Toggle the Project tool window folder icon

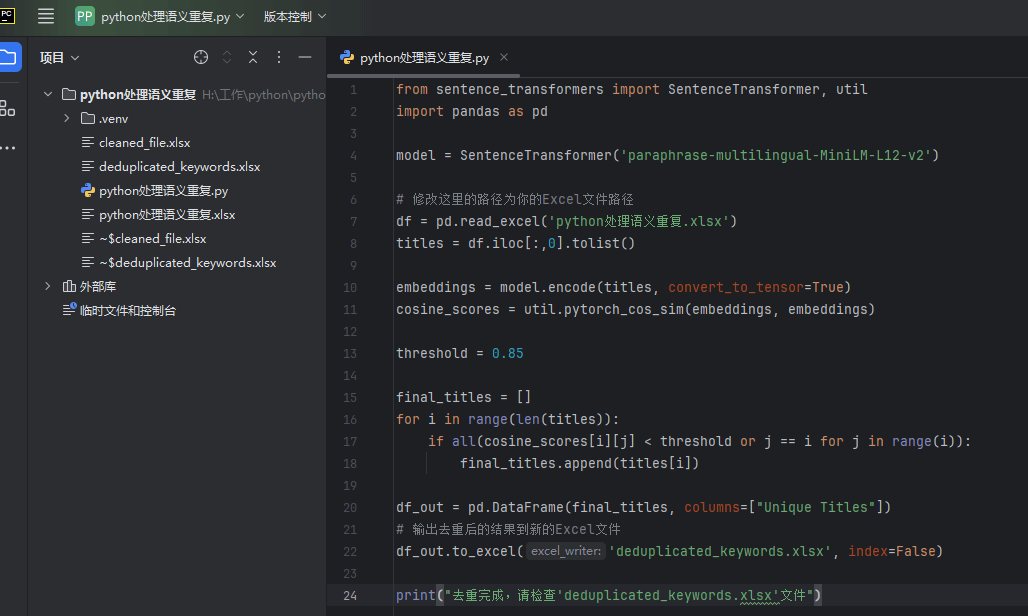9,57
